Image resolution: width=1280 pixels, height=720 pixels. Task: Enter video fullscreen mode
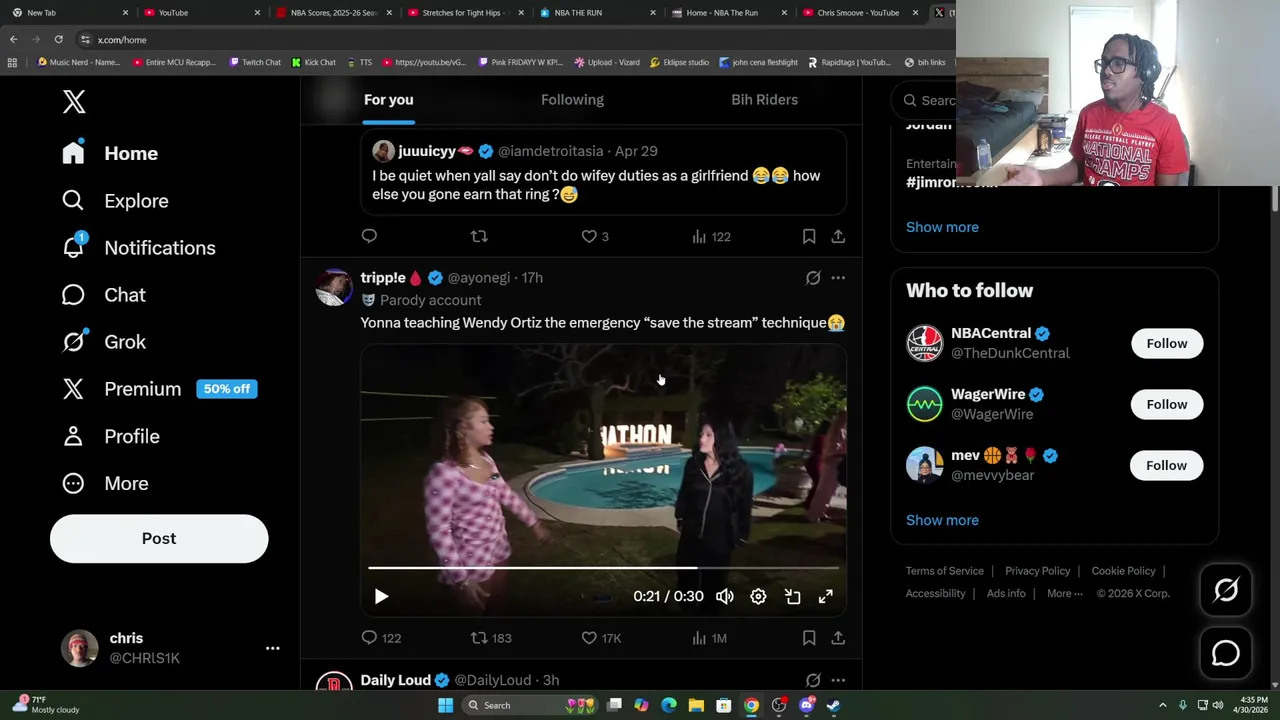(x=826, y=596)
